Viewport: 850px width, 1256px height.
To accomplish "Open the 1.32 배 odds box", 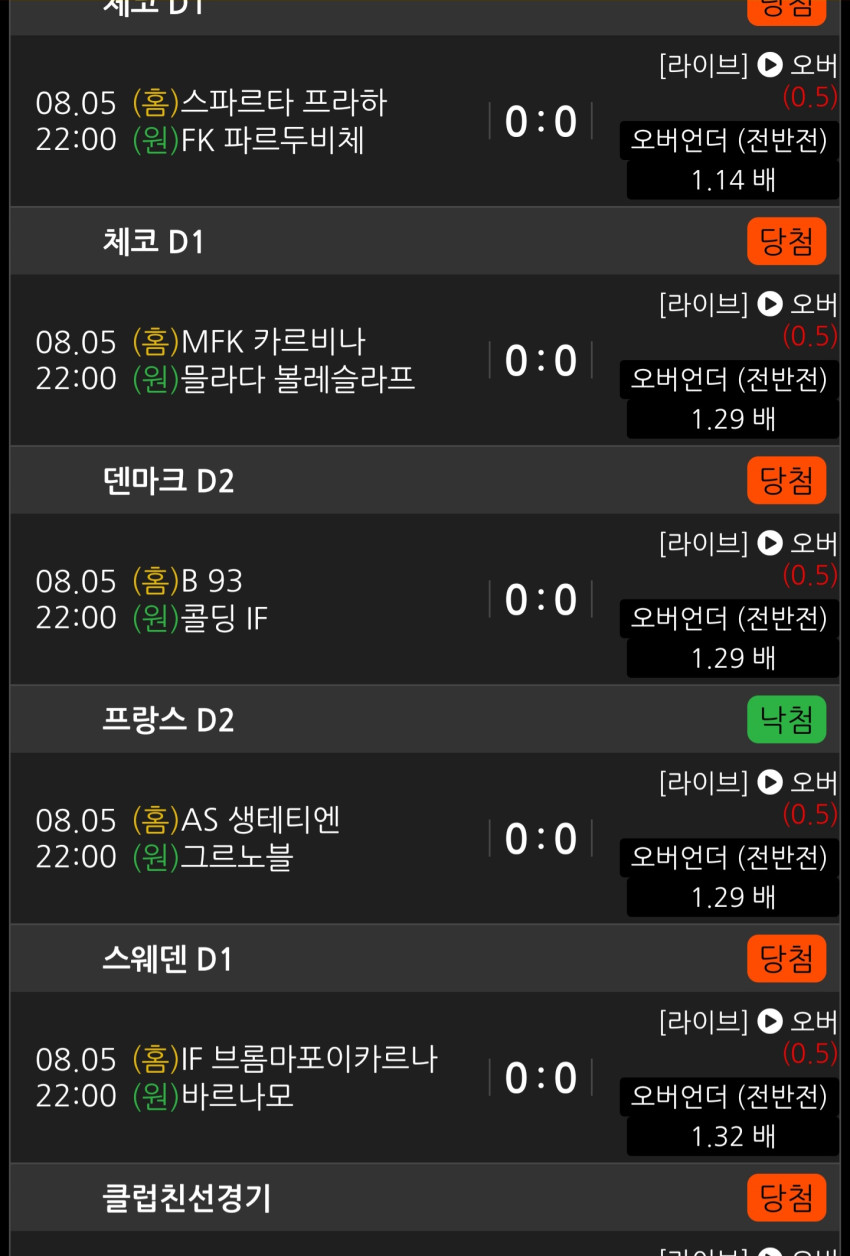I will [733, 1136].
